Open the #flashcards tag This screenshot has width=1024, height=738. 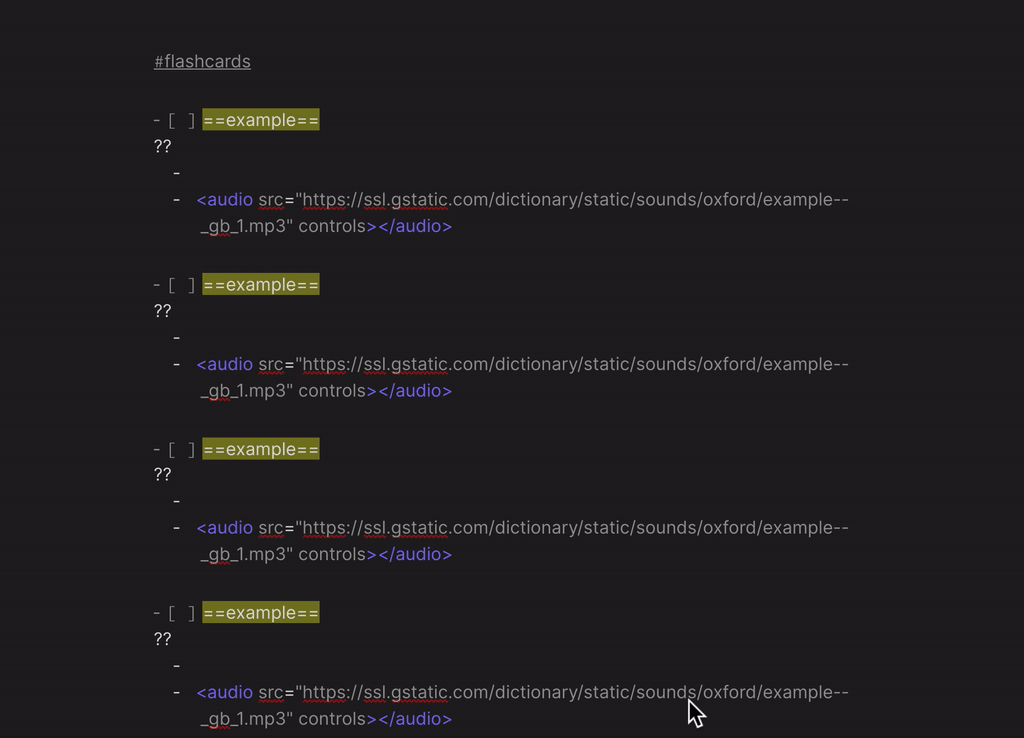(202, 61)
